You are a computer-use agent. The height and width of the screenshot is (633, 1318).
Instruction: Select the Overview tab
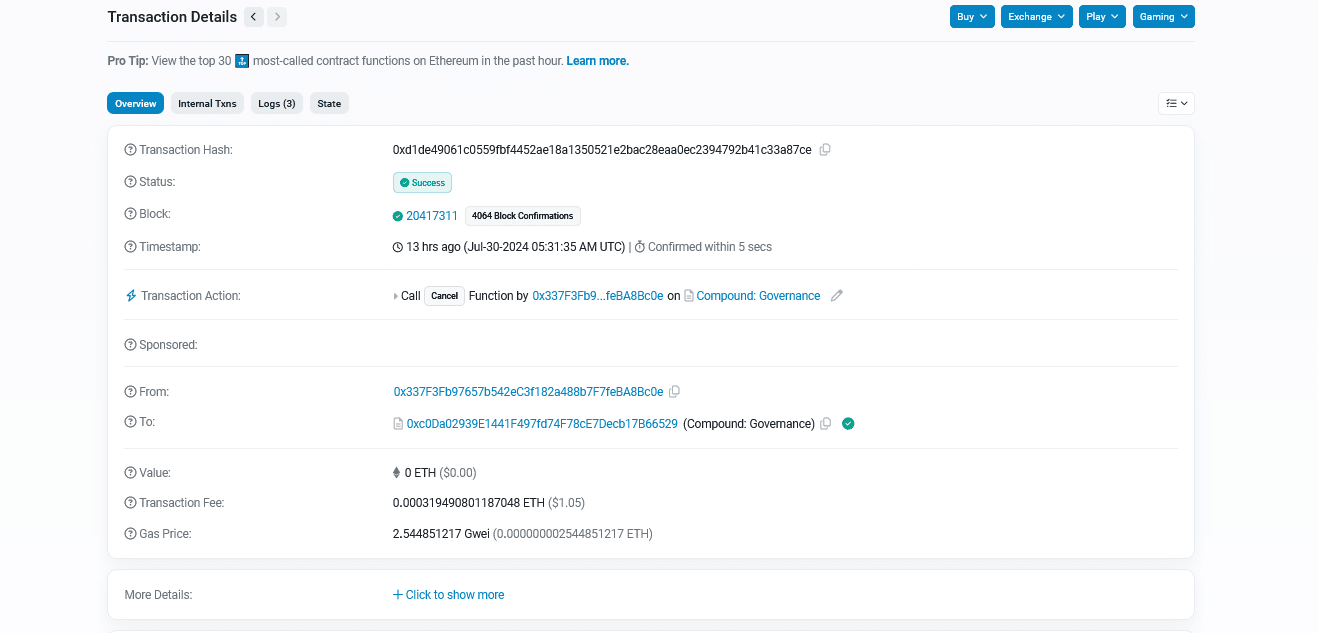pyautogui.click(x=135, y=103)
